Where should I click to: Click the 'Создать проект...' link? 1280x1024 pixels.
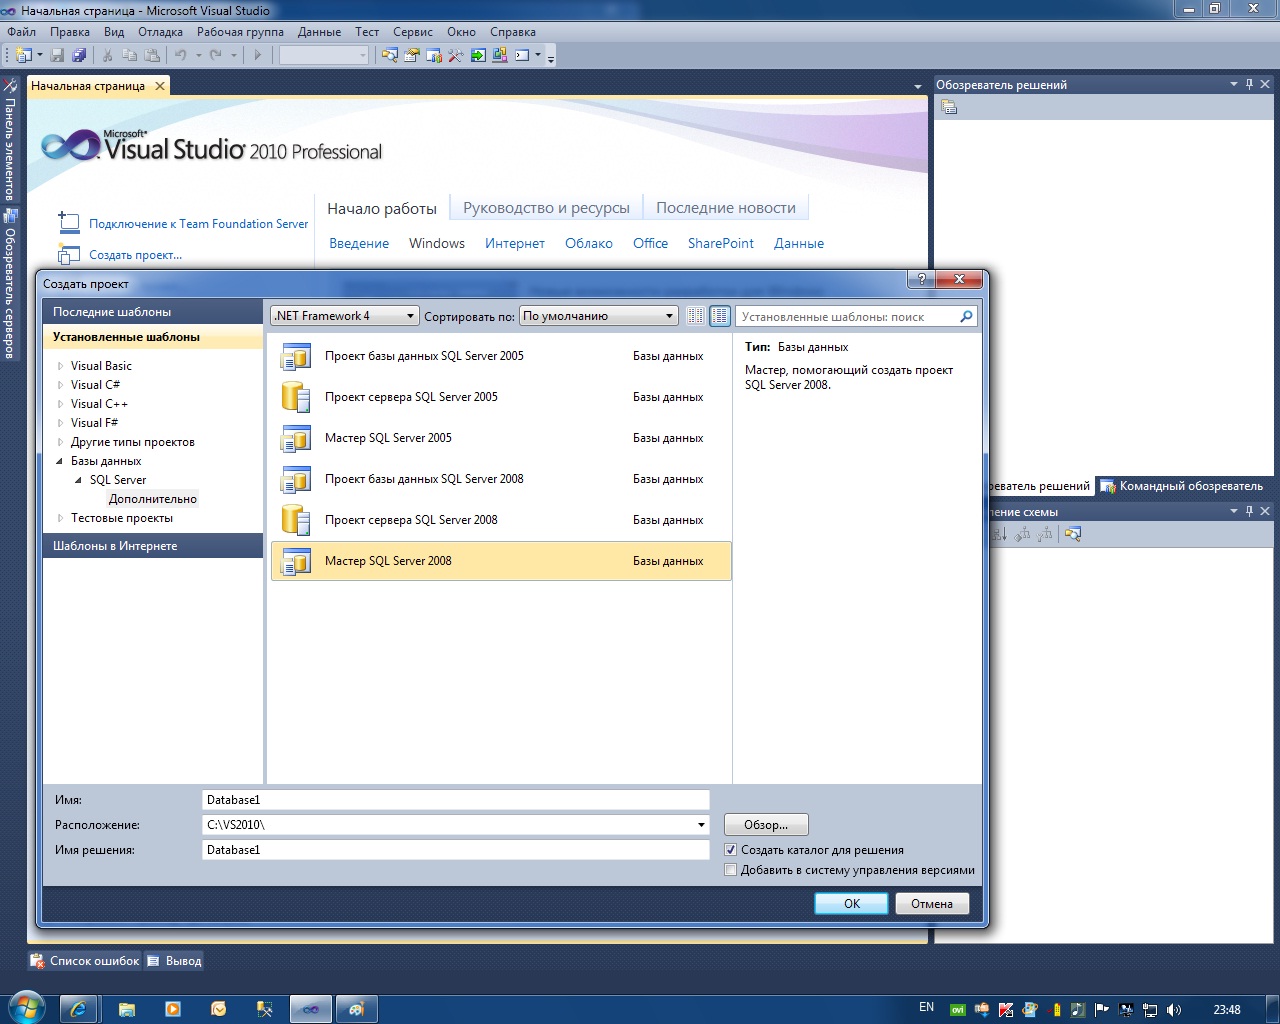(x=135, y=255)
